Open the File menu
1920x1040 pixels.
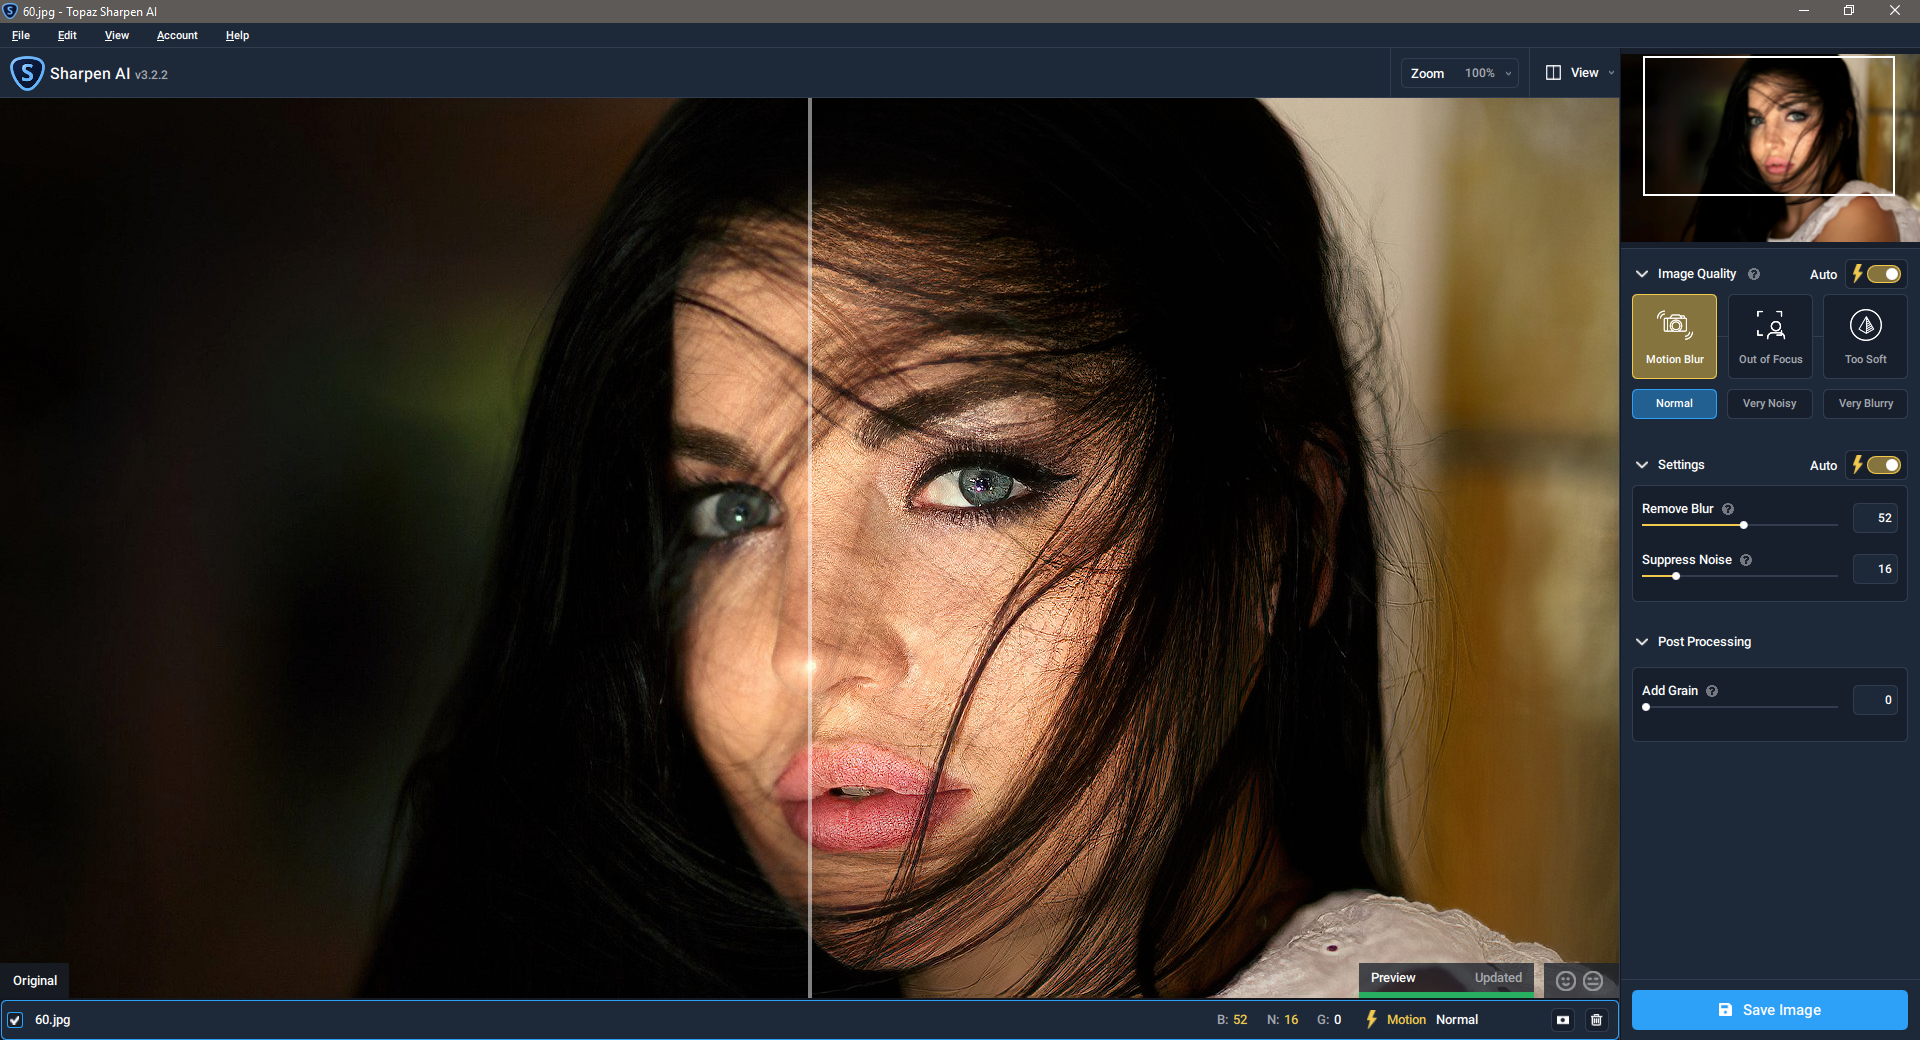[21, 35]
